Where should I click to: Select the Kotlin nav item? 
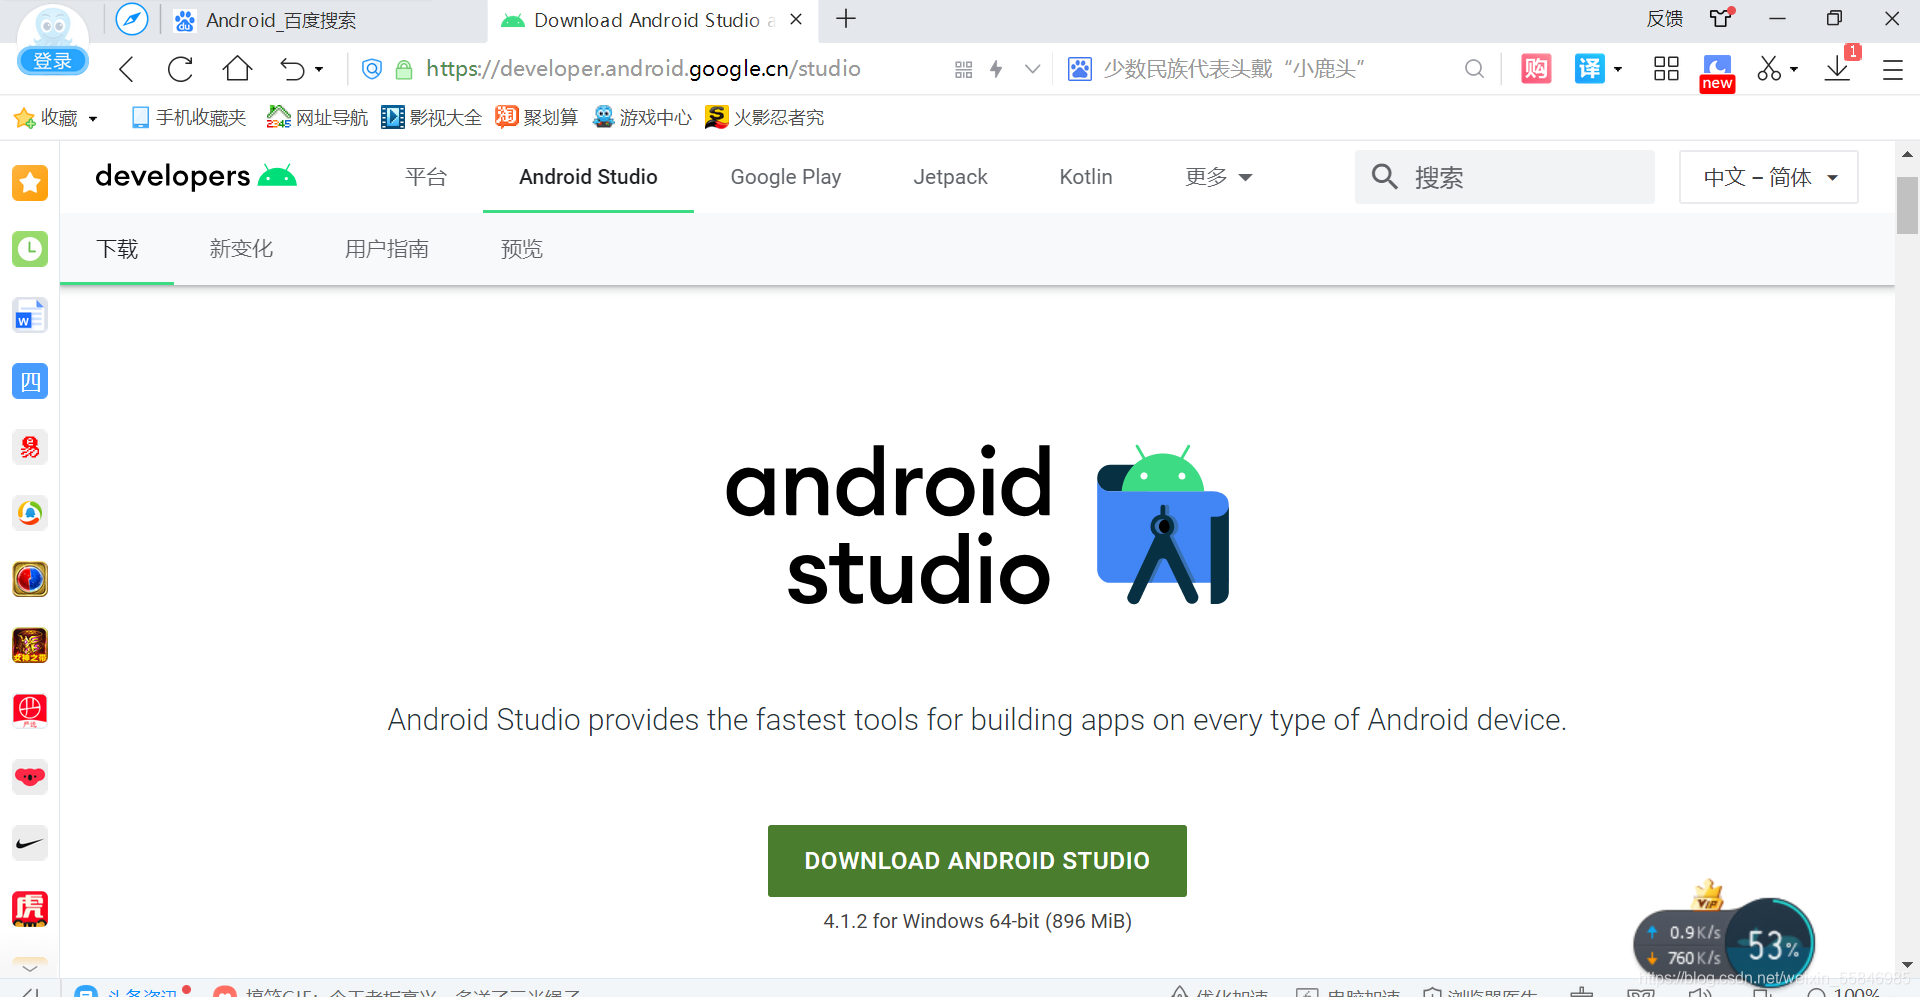pos(1086,177)
